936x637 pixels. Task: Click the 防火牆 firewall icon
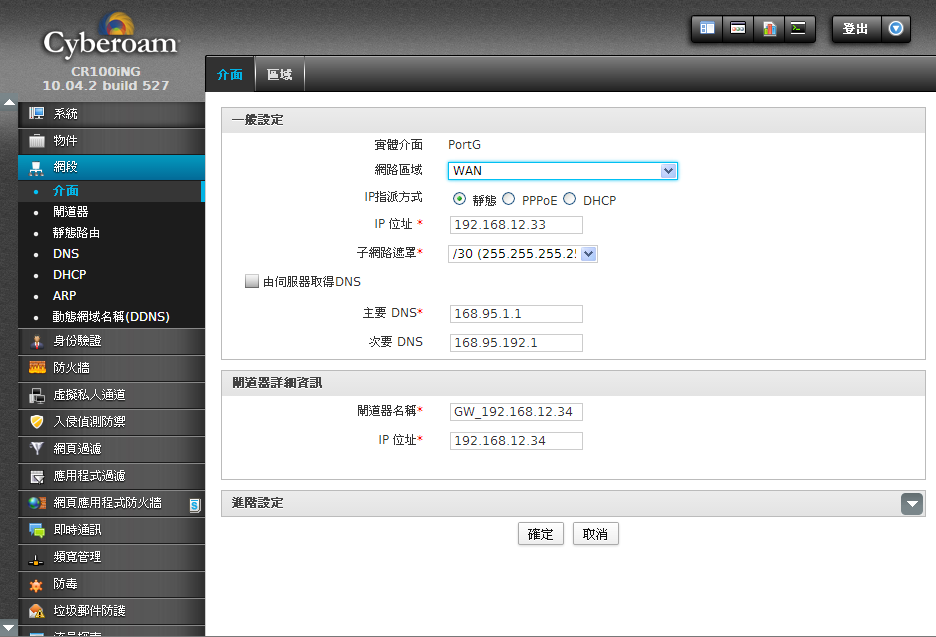(37, 368)
